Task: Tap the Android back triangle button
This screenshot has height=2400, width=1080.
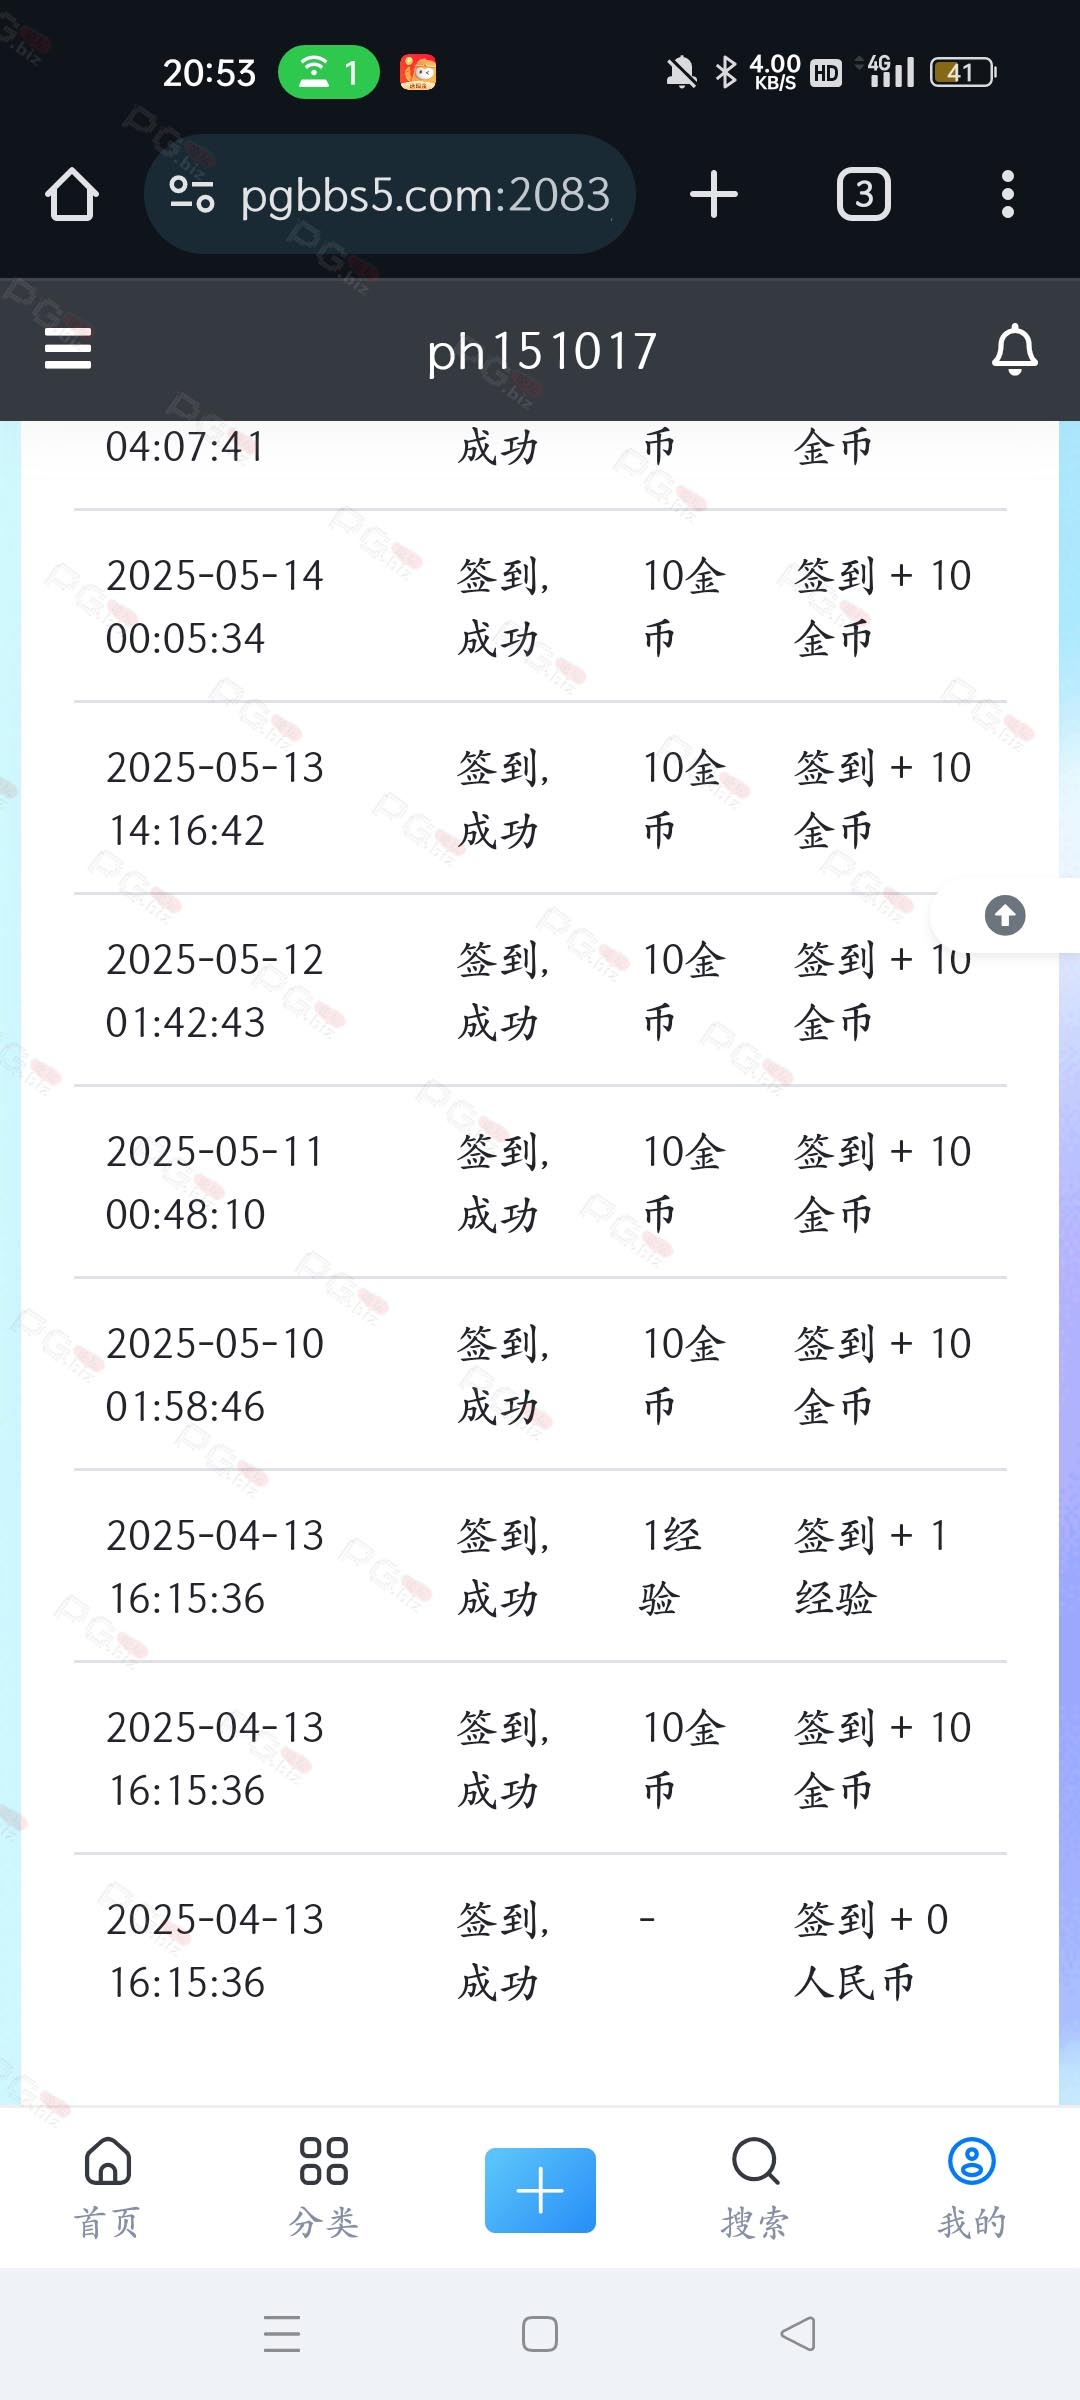Action: click(x=798, y=2334)
